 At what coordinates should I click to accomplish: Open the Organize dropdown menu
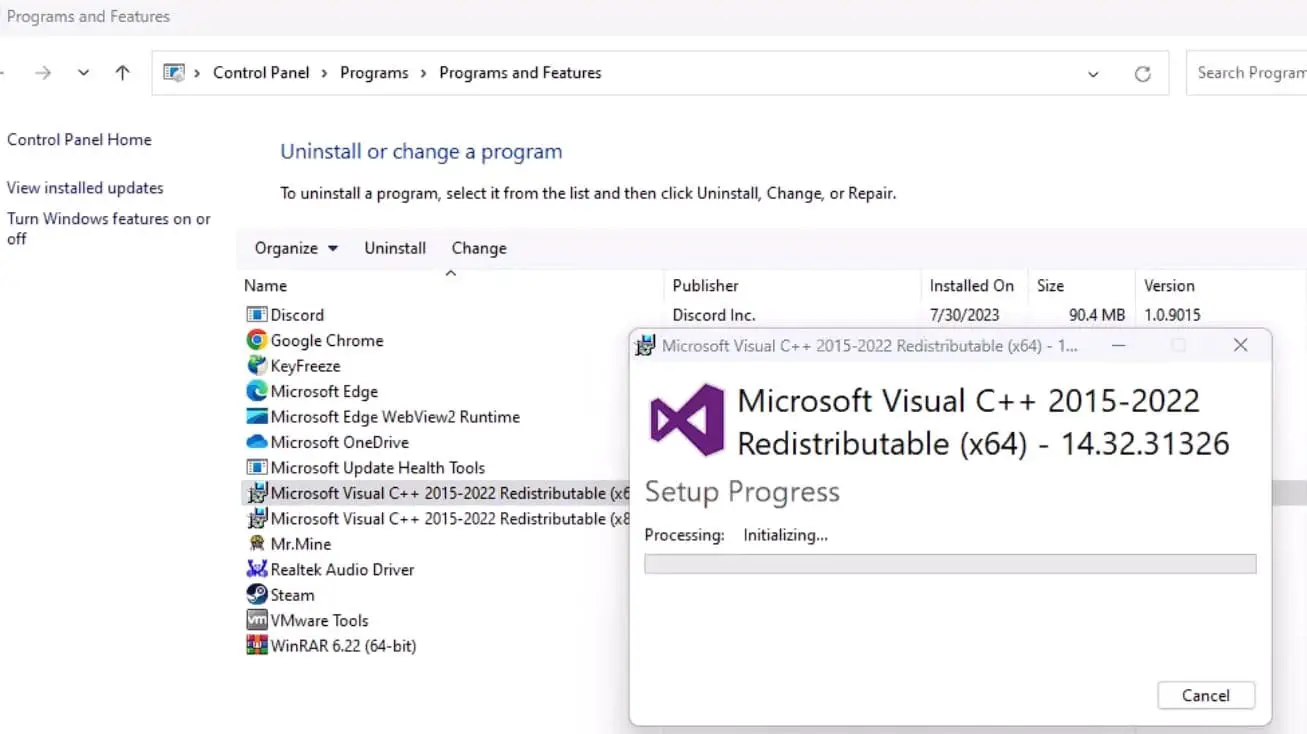pyautogui.click(x=296, y=248)
